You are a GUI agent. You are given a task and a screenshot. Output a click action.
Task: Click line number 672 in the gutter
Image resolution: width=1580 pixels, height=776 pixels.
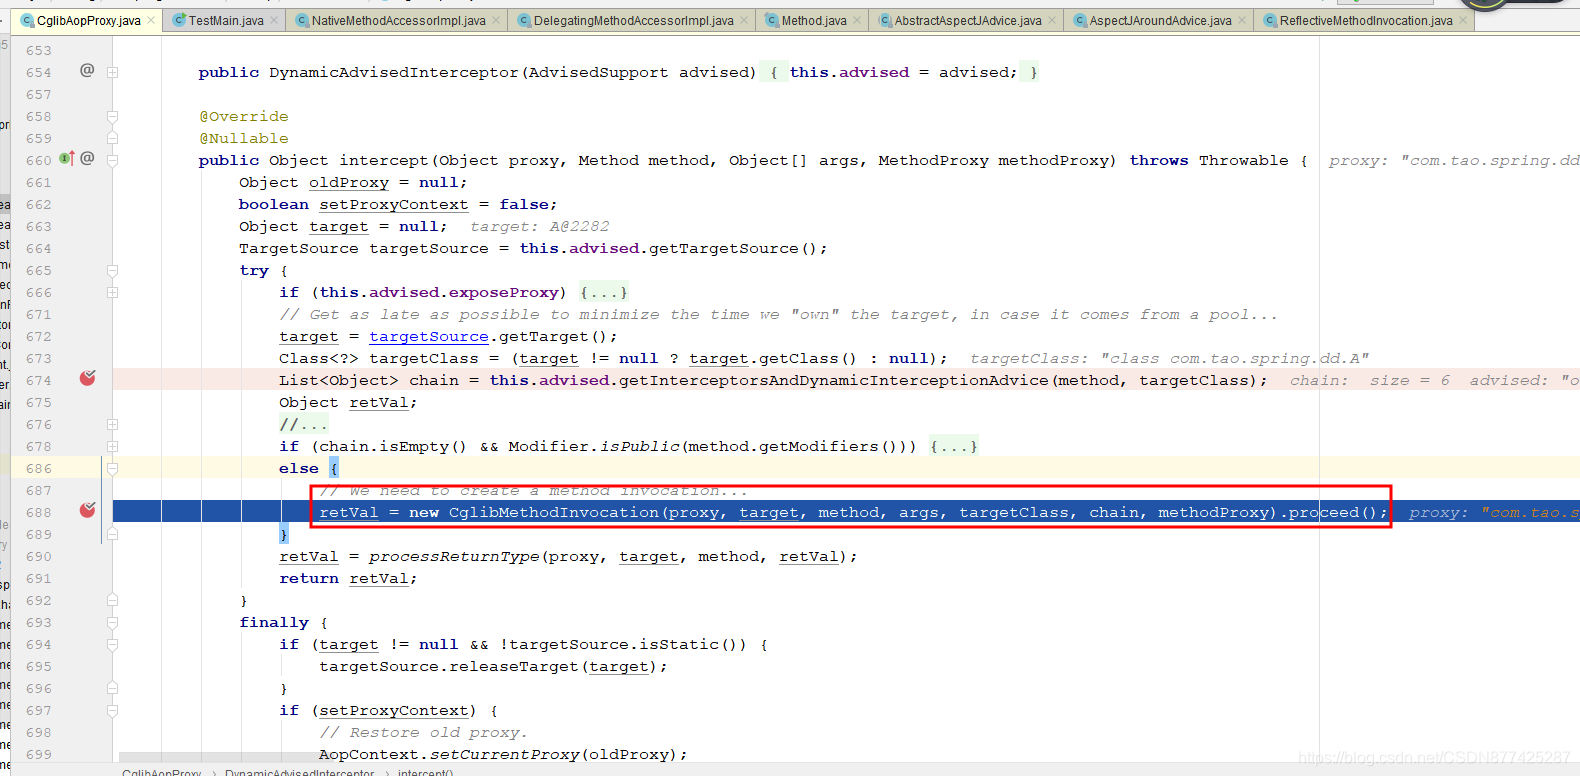point(38,336)
